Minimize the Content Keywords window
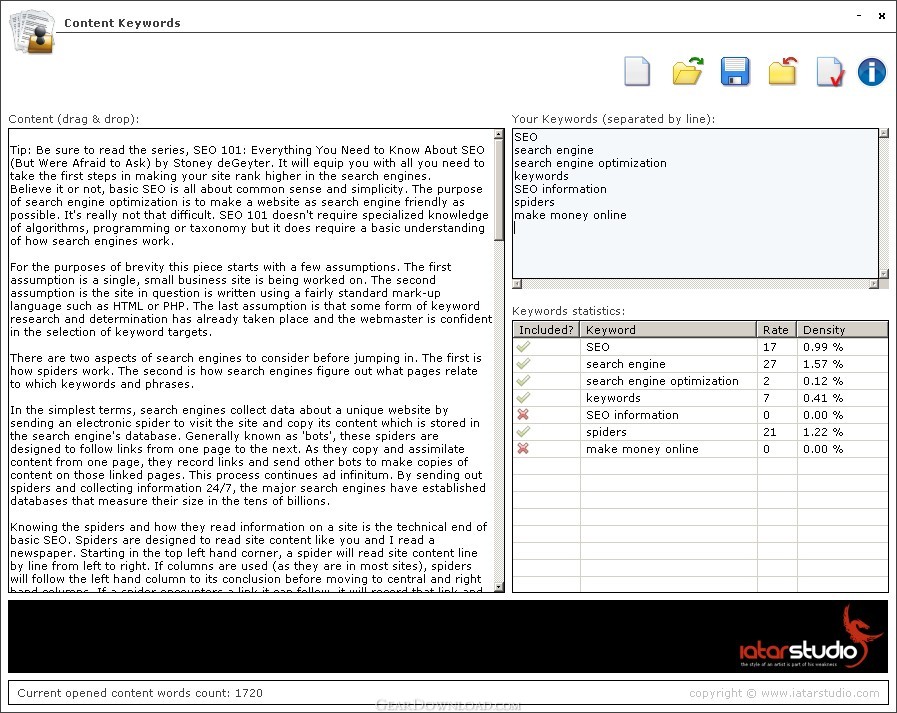The height and width of the screenshot is (713, 897). pos(859,16)
